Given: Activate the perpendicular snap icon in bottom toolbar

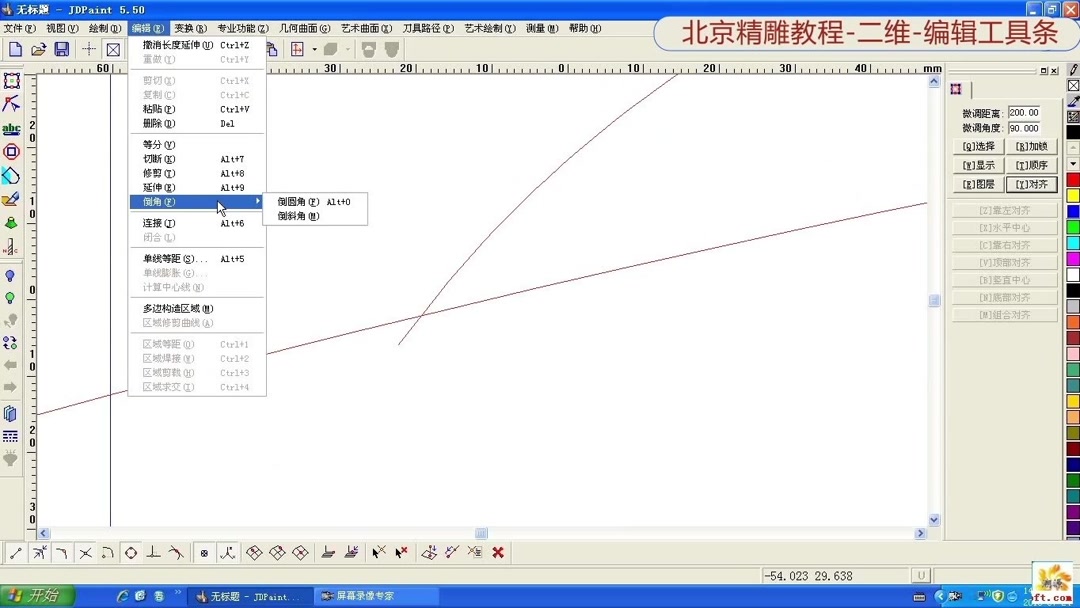Looking at the screenshot, I should tap(154, 552).
